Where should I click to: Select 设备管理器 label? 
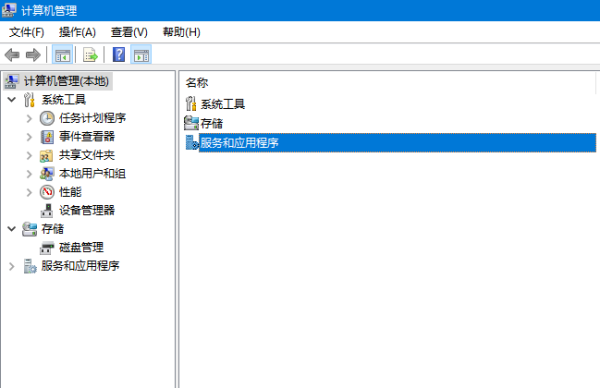click(x=87, y=210)
